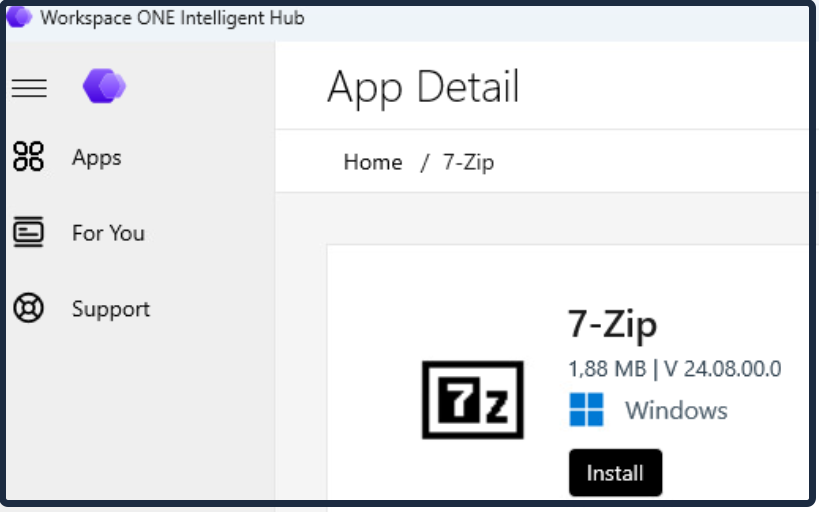Open the Apps section label
This screenshot has height=512, width=819.
pyautogui.click(x=97, y=158)
